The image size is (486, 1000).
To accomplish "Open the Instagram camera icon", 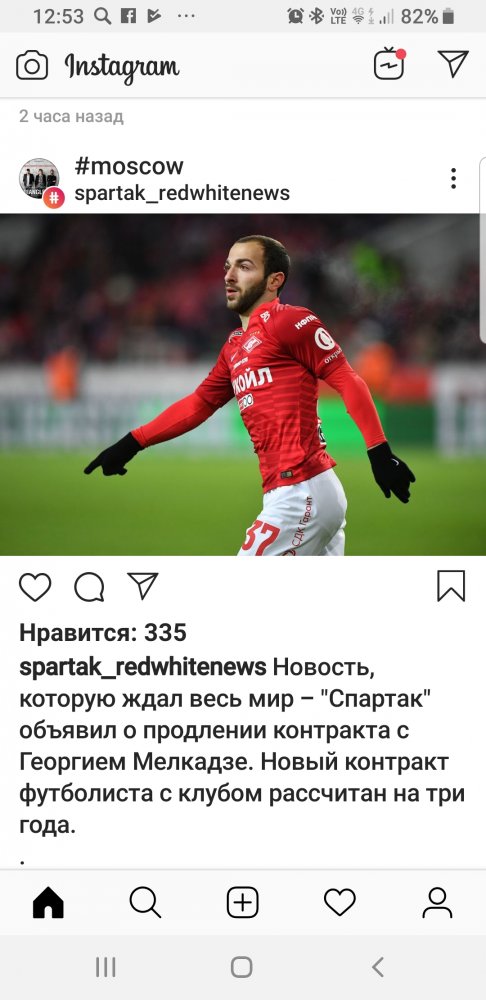I will click(32, 65).
